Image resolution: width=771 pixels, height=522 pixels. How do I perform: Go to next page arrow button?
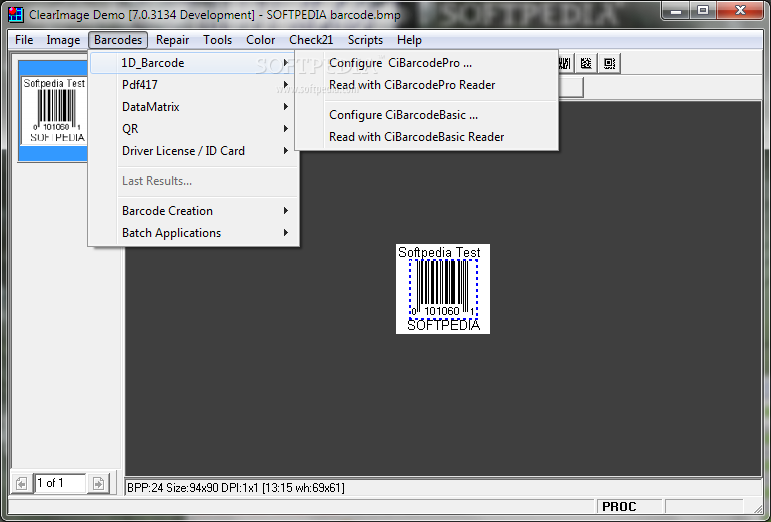click(98, 484)
